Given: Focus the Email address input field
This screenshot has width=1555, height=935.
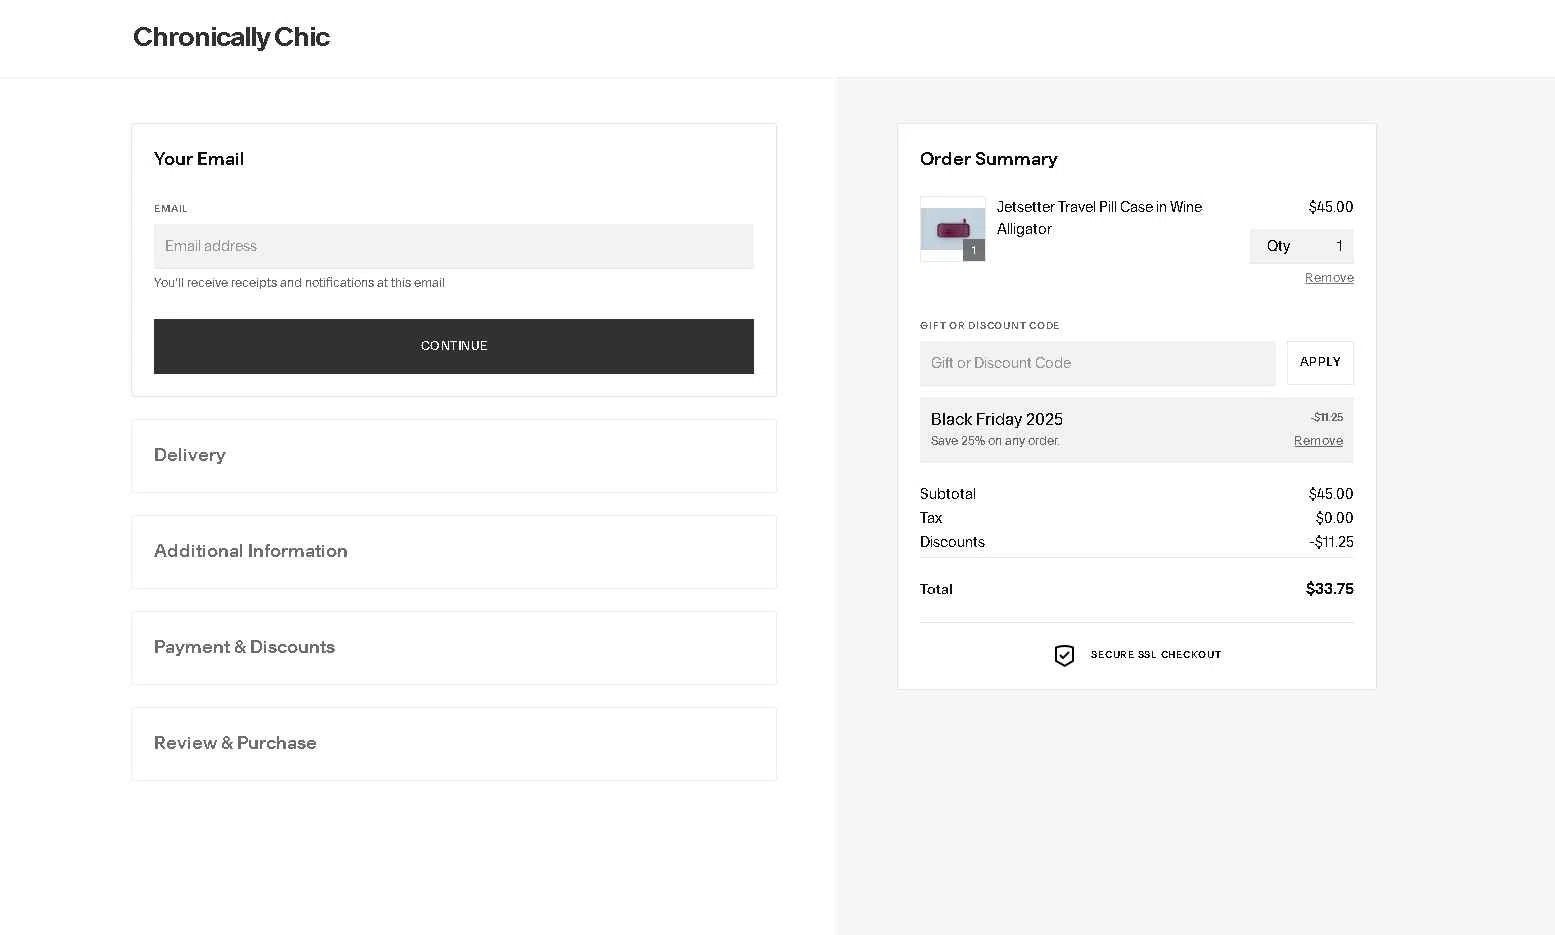Looking at the screenshot, I should click(x=454, y=246).
